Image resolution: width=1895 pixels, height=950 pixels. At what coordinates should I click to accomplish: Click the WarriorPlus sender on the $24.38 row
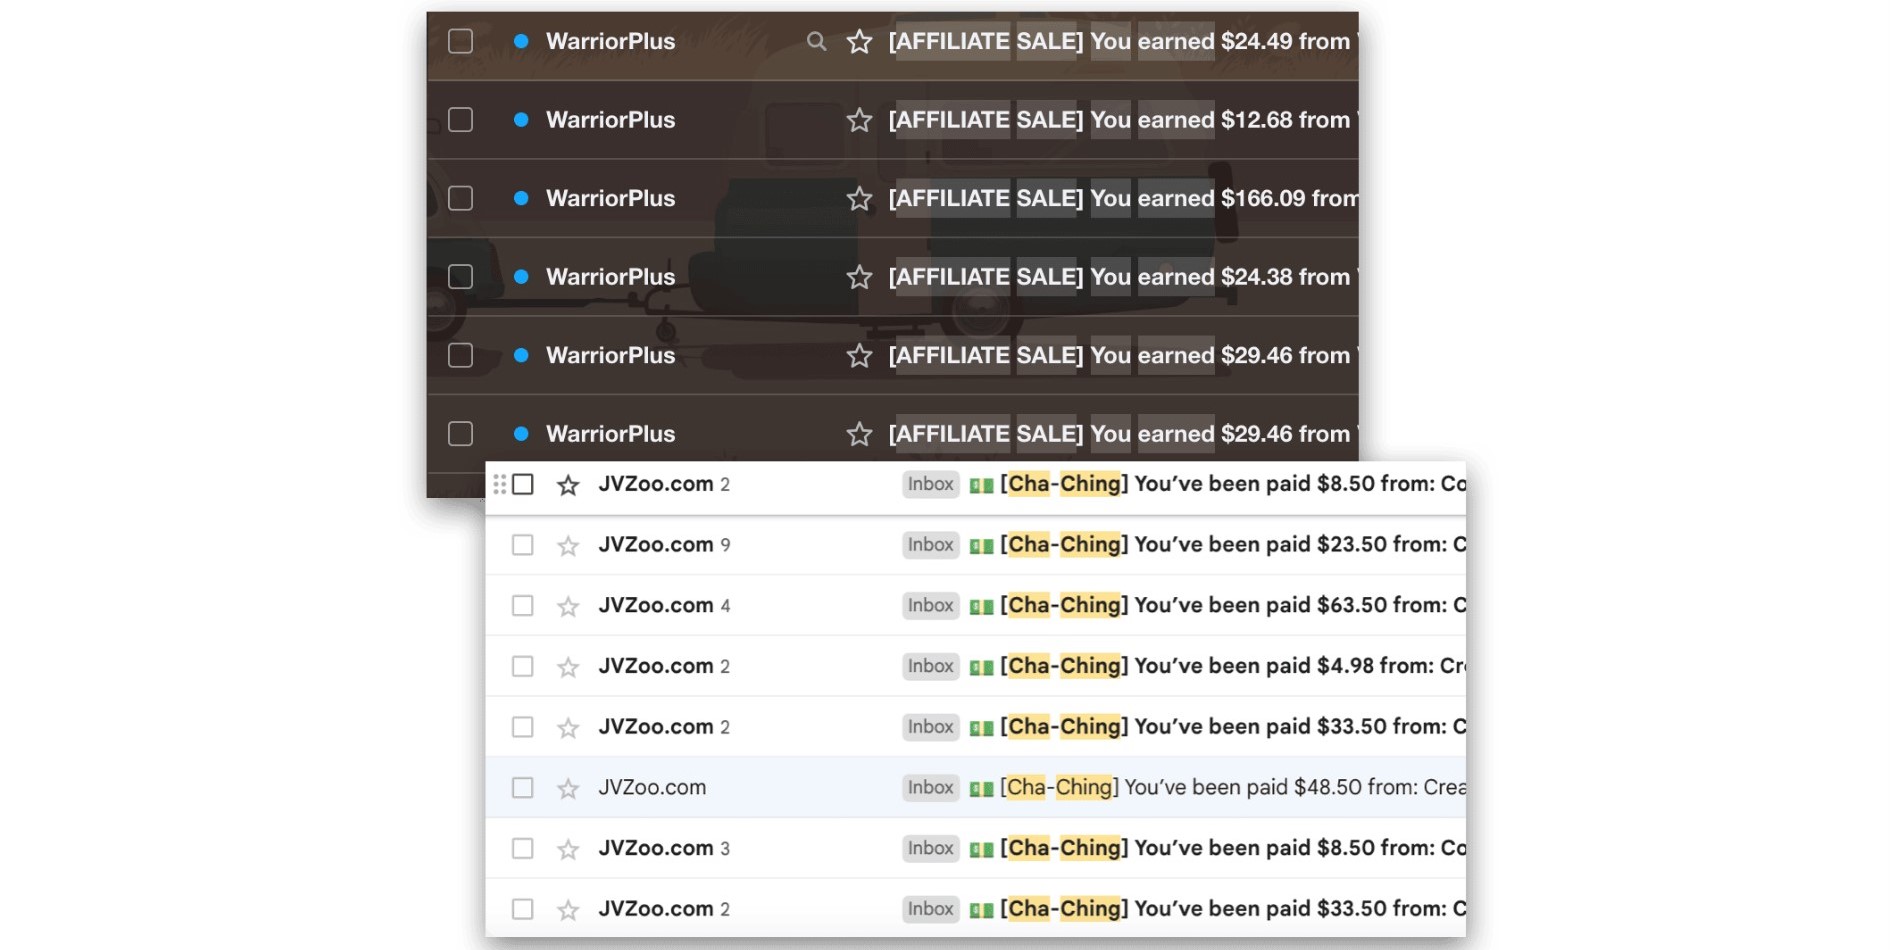click(611, 277)
